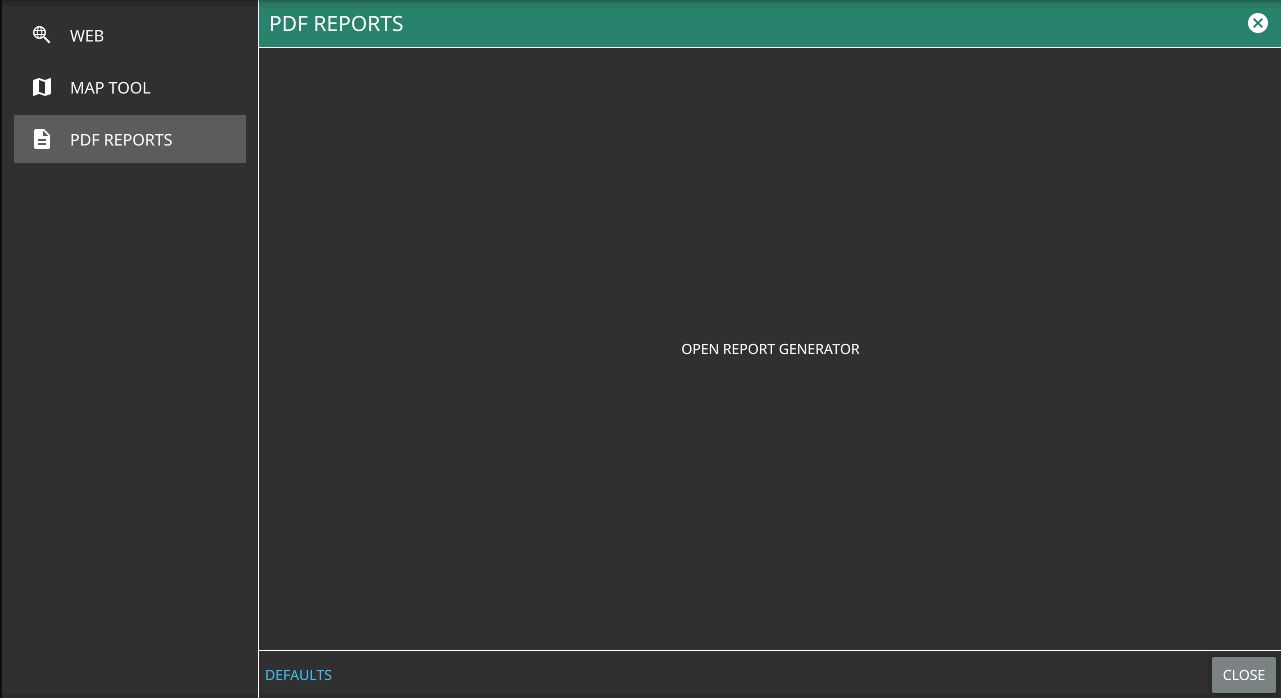
Task: Click the globe search icon beside WEB
Action: pyautogui.click(x=41, y=35)
